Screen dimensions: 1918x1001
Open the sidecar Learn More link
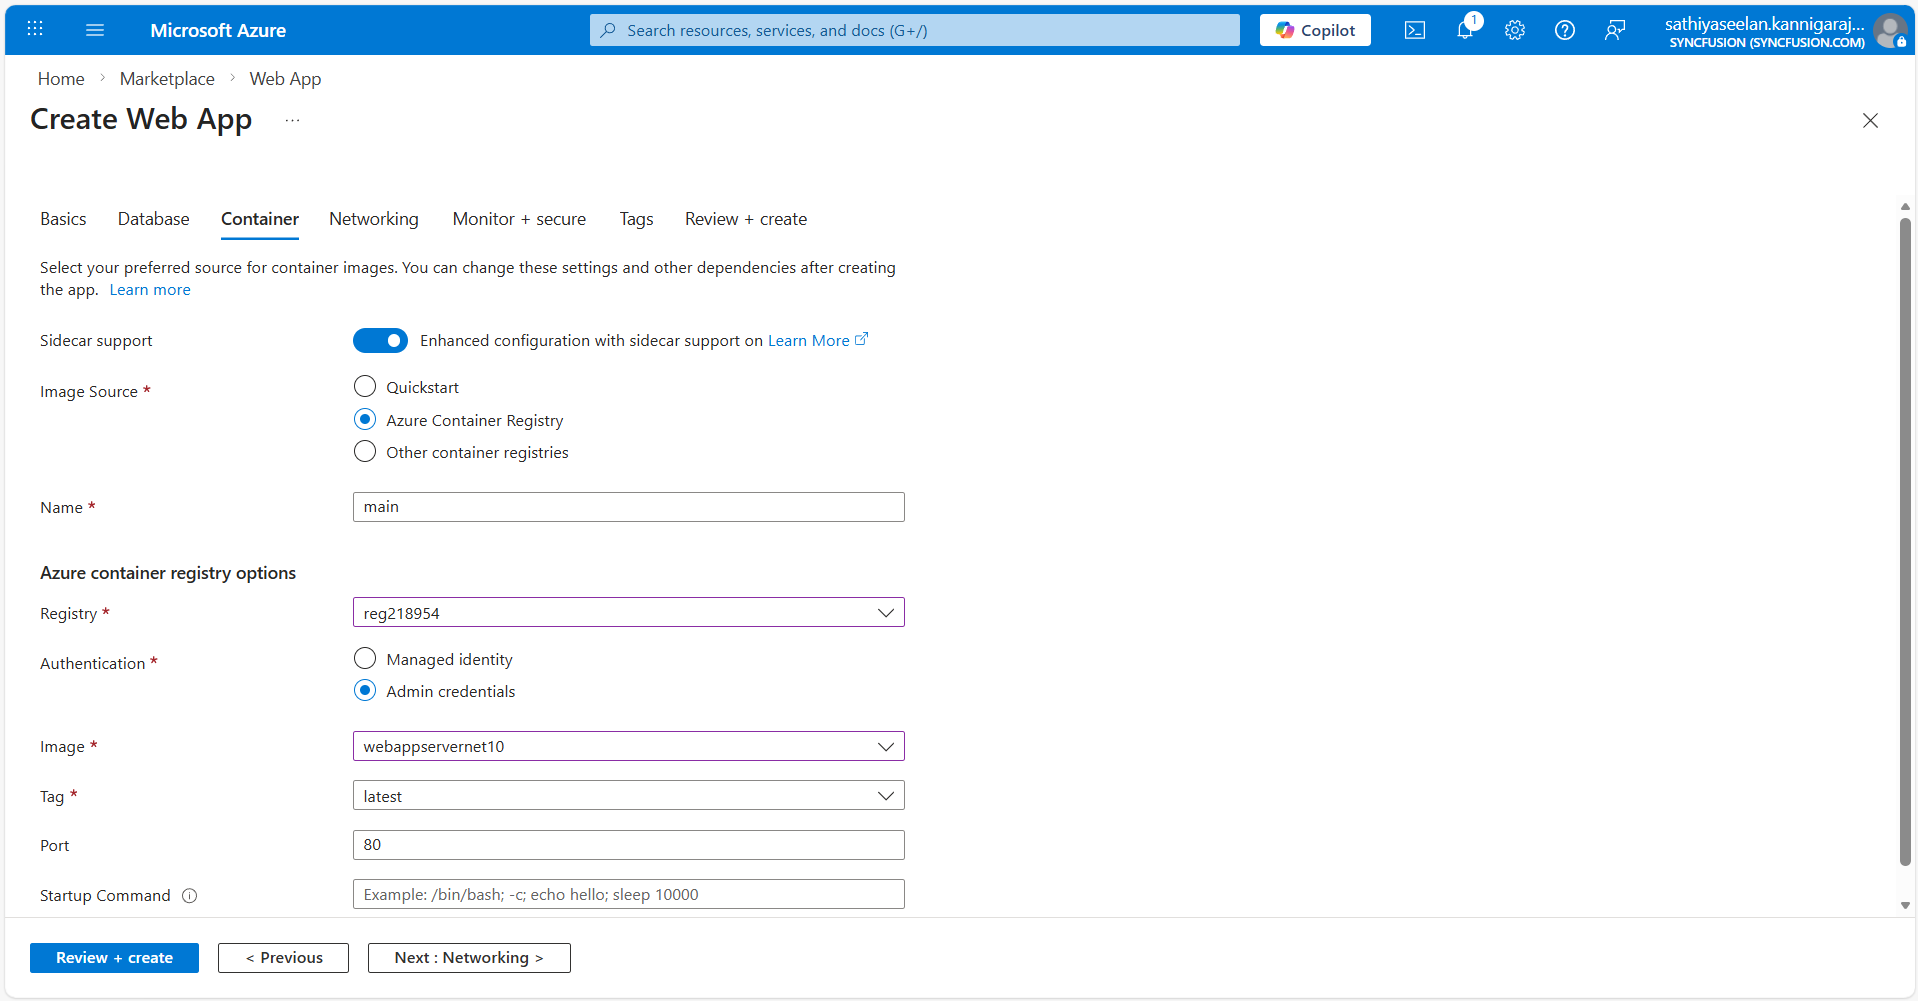808,341
